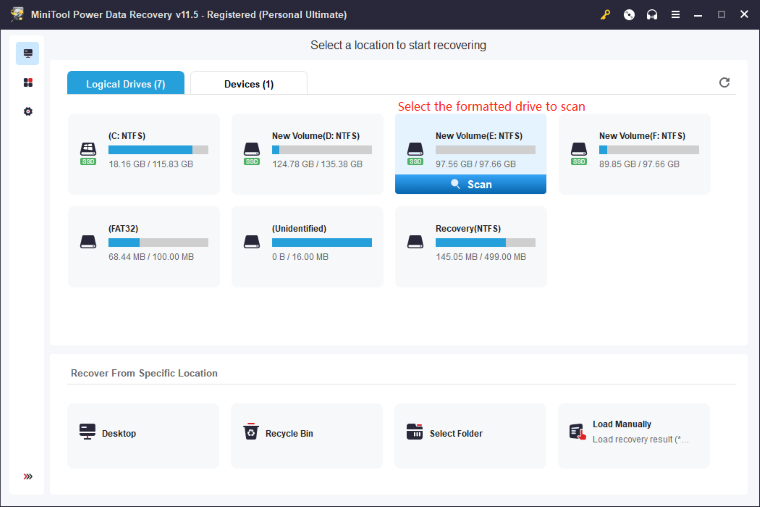Click the headphones support icon
Image resolution: width=760 pixels, height=507 pixels.
pos(652,15)
